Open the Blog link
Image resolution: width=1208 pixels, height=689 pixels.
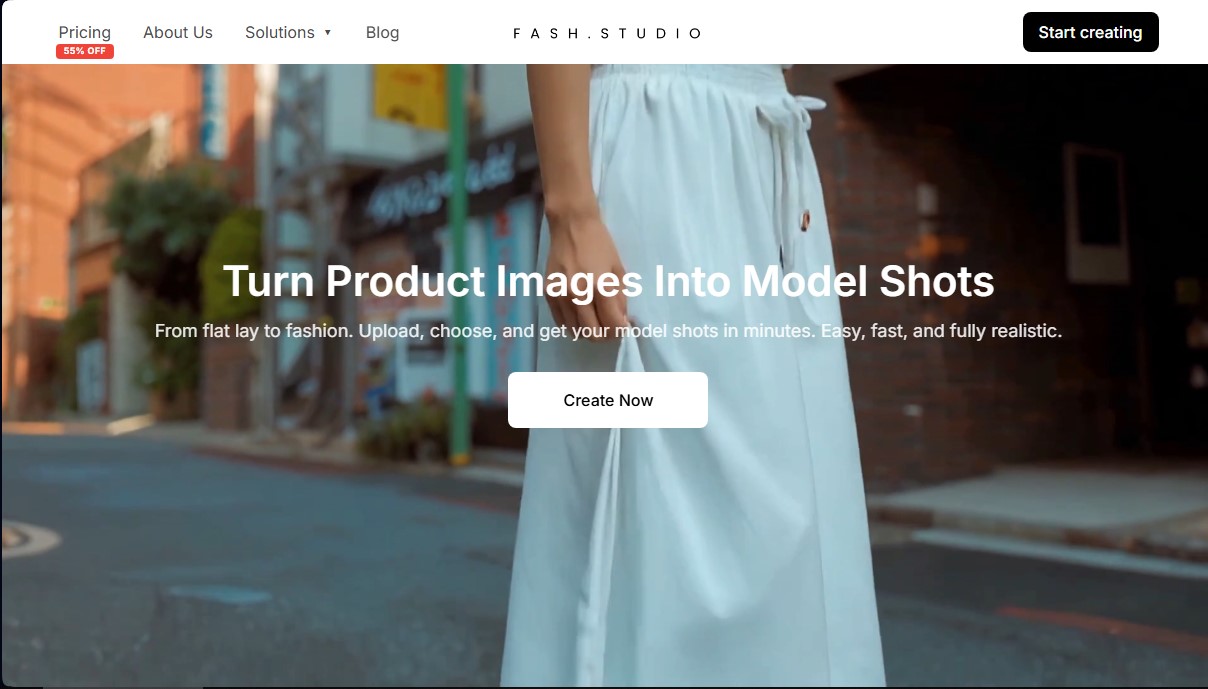pyautogui.click(x=382, y=32)
